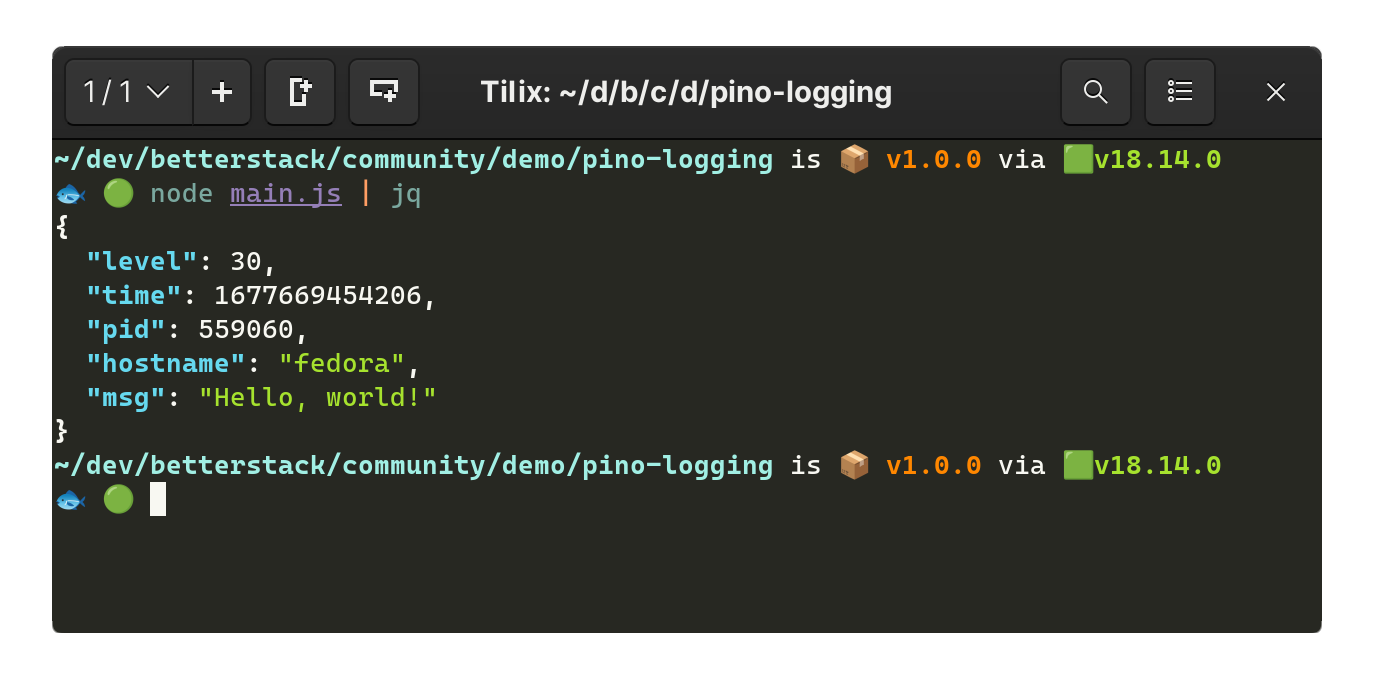
Task: Click the "hostname" JSON key
Action: (166, 363)
